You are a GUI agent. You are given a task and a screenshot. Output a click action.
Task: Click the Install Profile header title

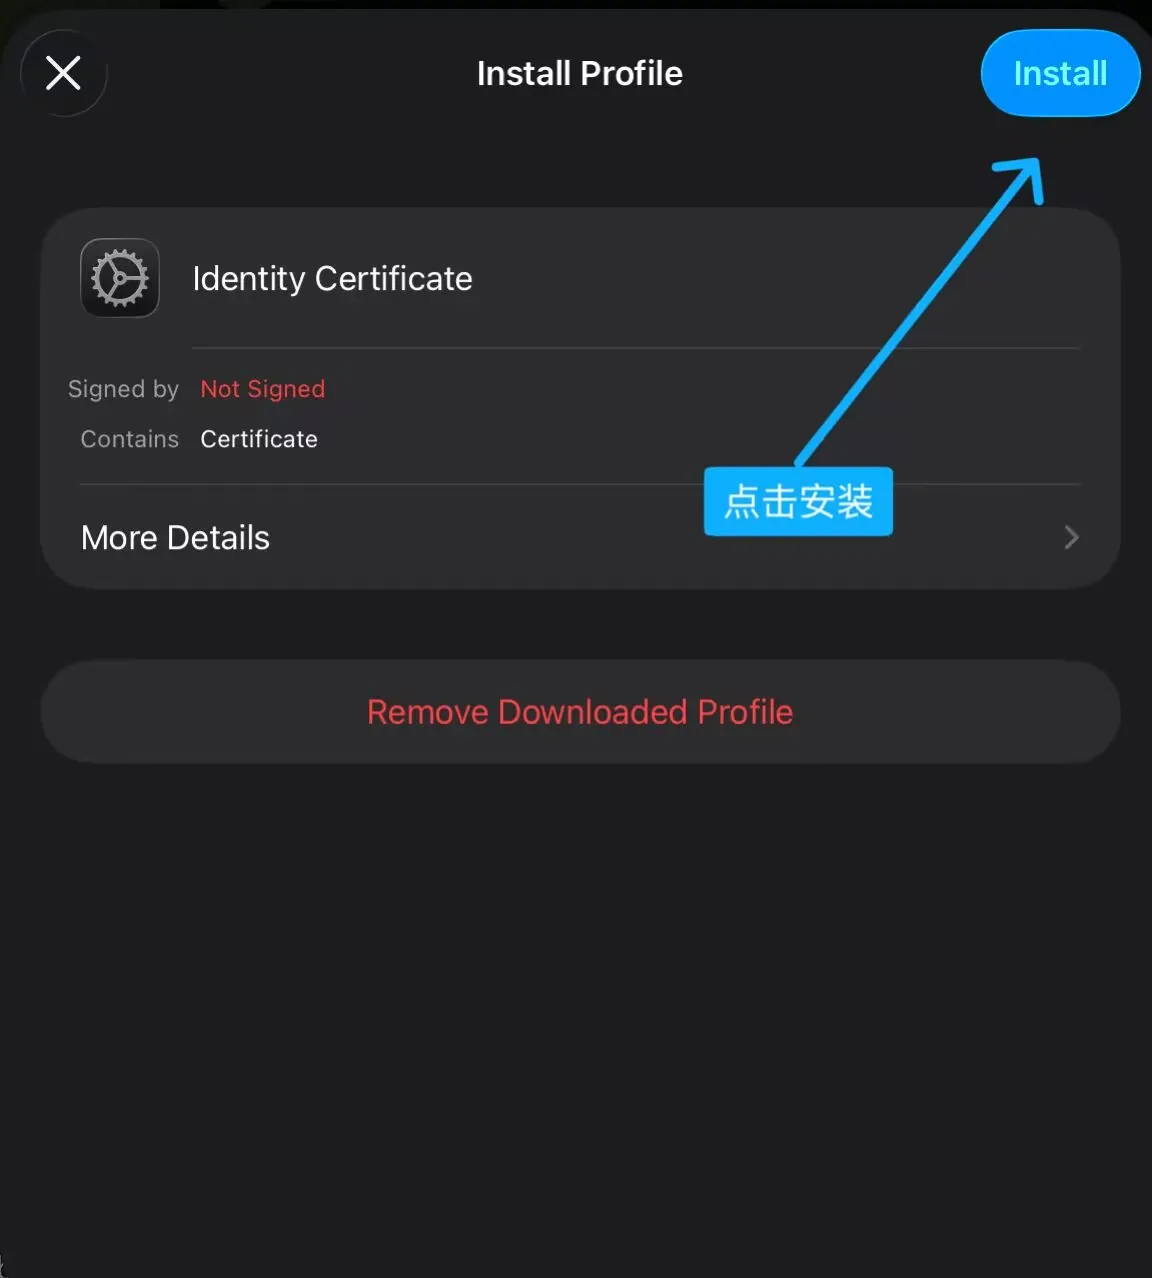(580, 73)
